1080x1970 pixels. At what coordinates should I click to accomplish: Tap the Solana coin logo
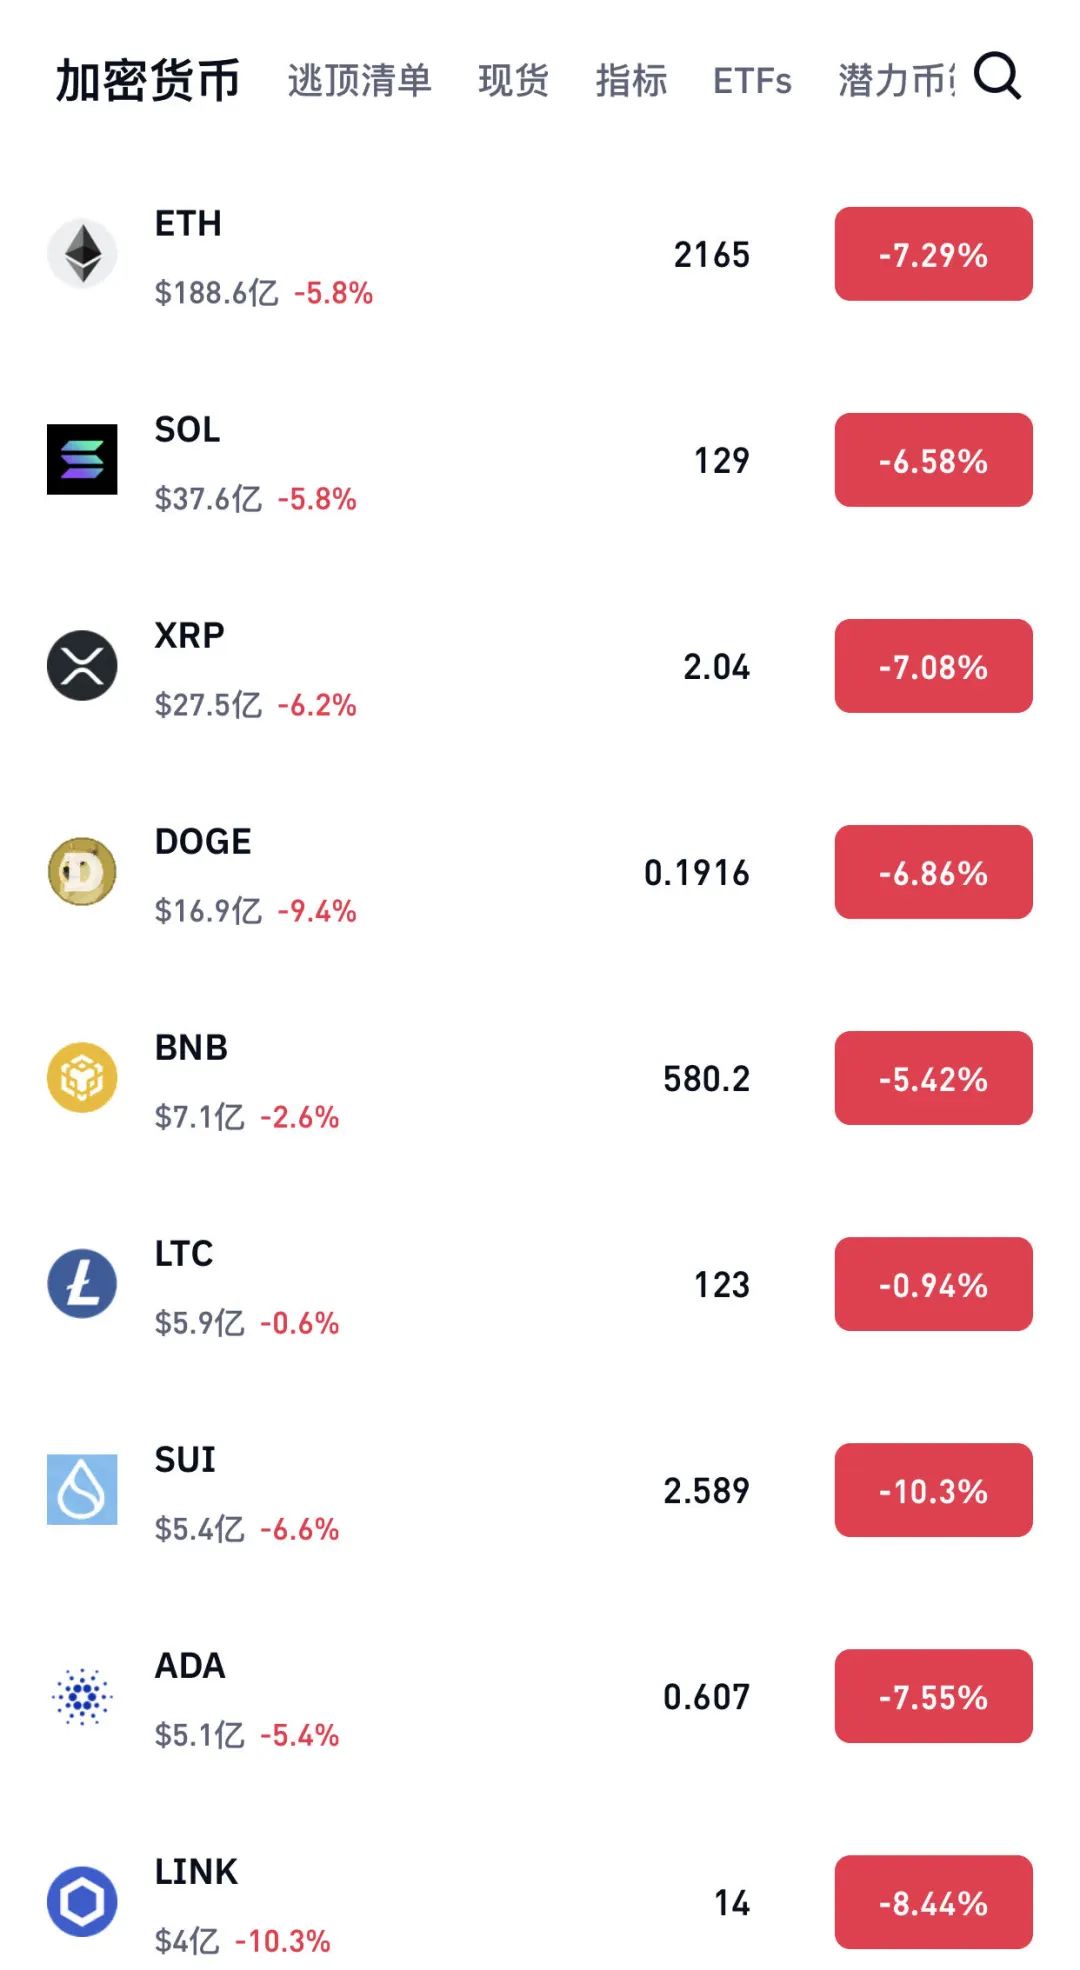(82, 460)
